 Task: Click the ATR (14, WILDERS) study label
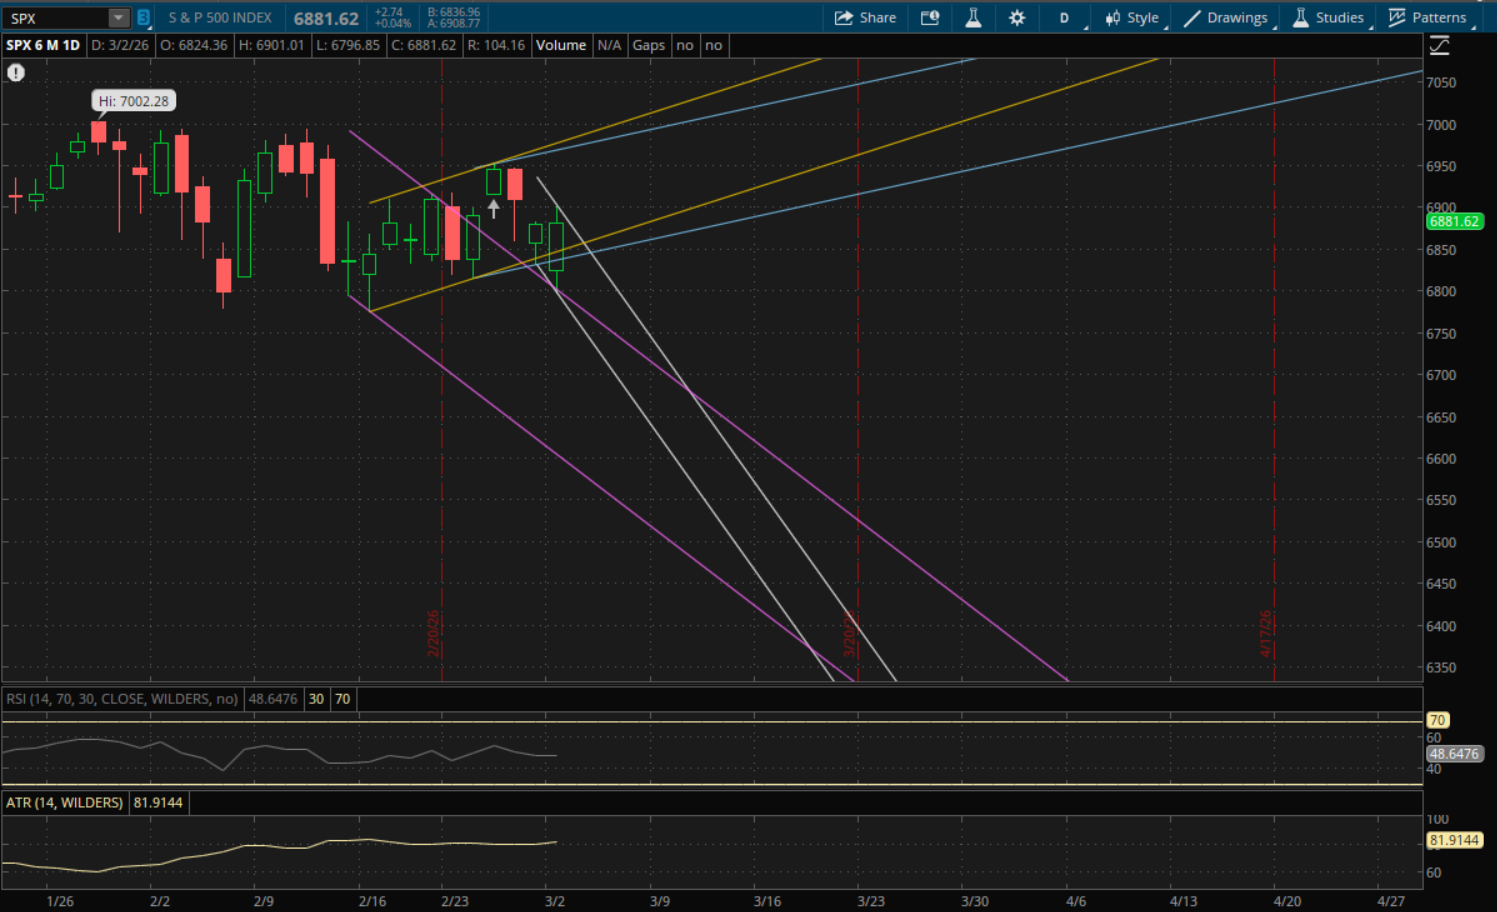(65, 802)
